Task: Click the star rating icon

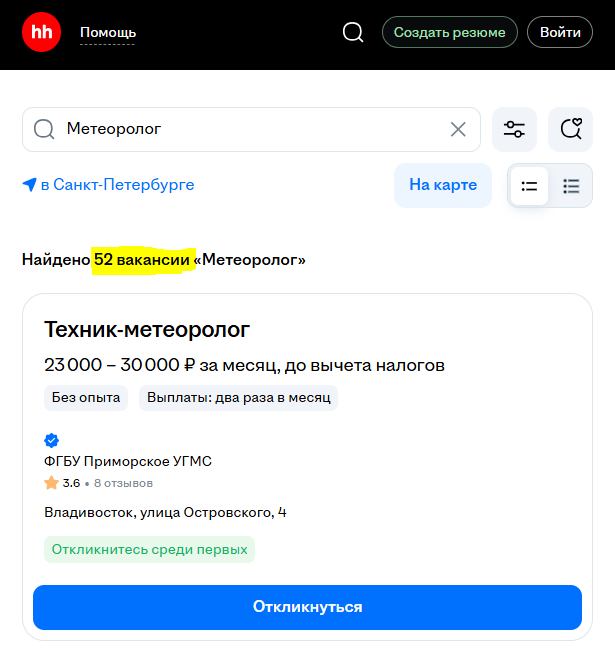Action: pos(52,483)
